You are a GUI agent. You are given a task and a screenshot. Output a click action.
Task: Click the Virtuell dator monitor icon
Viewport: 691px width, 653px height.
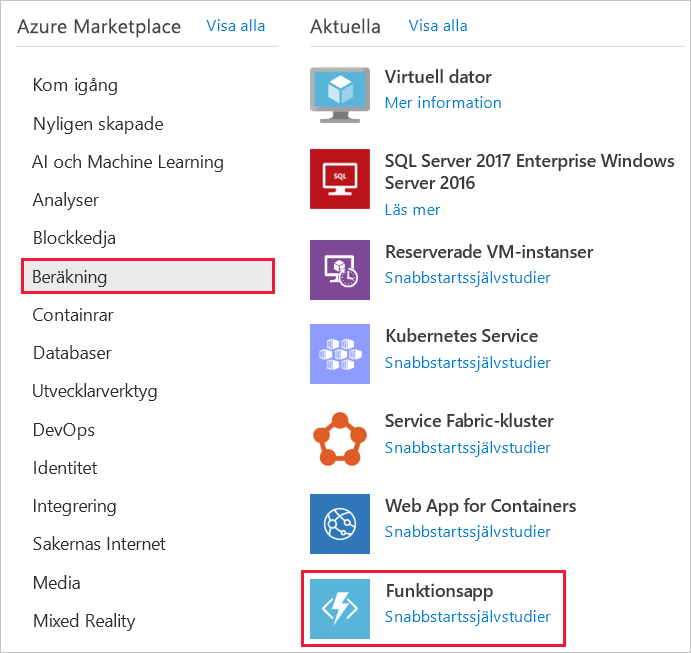340,93
